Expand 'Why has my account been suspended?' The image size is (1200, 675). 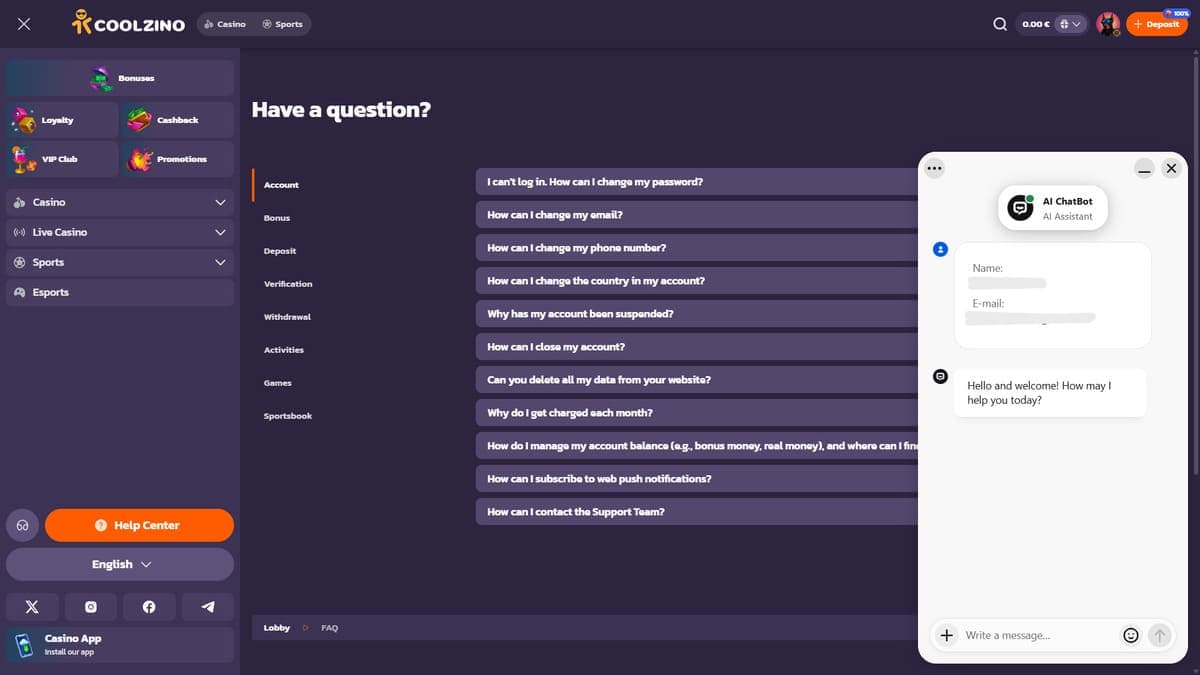(x=697, y=314)
